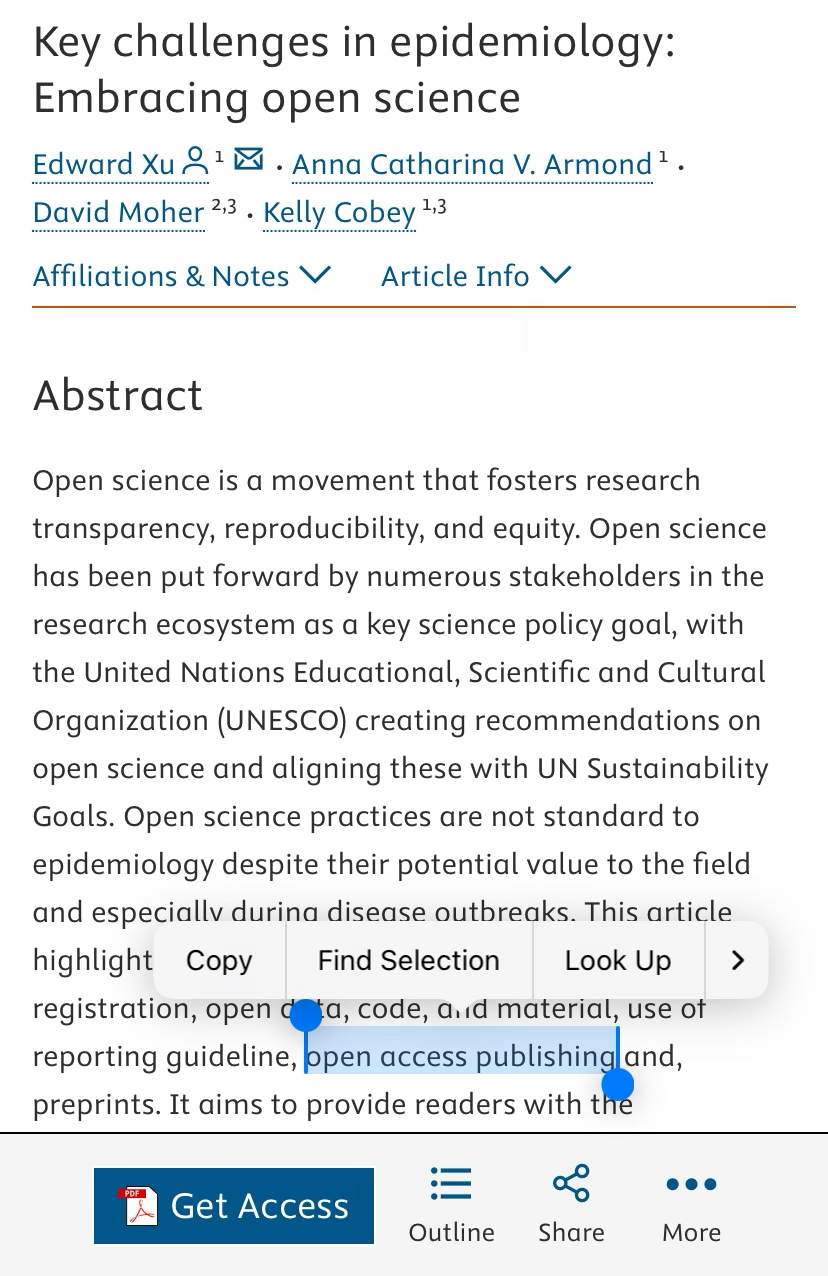
Task: Open the Edward Xu author link
Action: pyautogui.click(x=104, y=164)
